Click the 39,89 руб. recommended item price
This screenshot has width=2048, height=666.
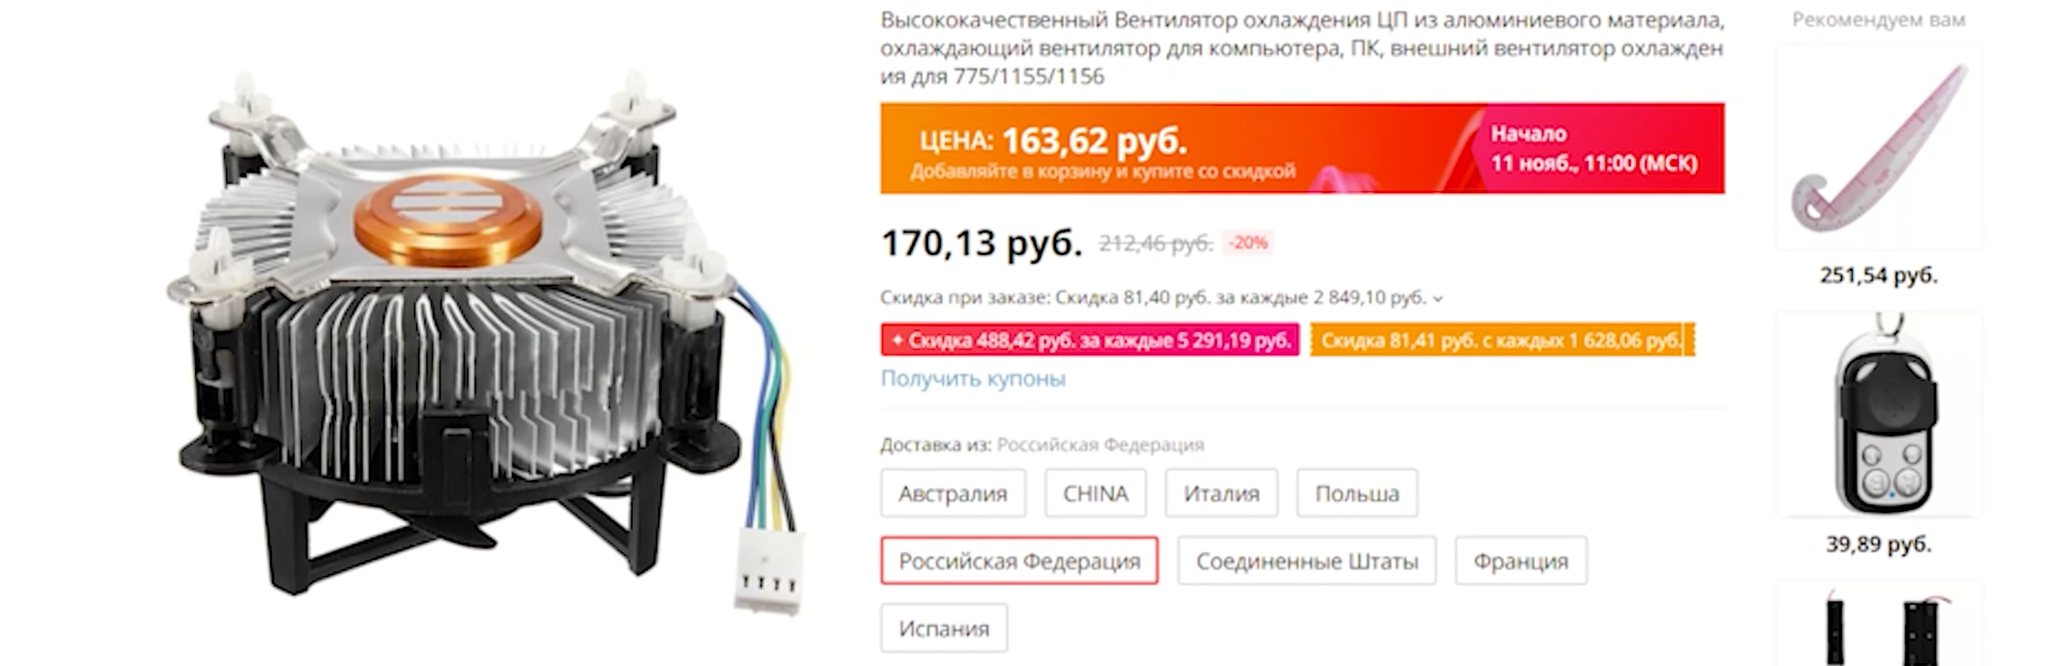pyautogui.click(x=1878, y=544)
